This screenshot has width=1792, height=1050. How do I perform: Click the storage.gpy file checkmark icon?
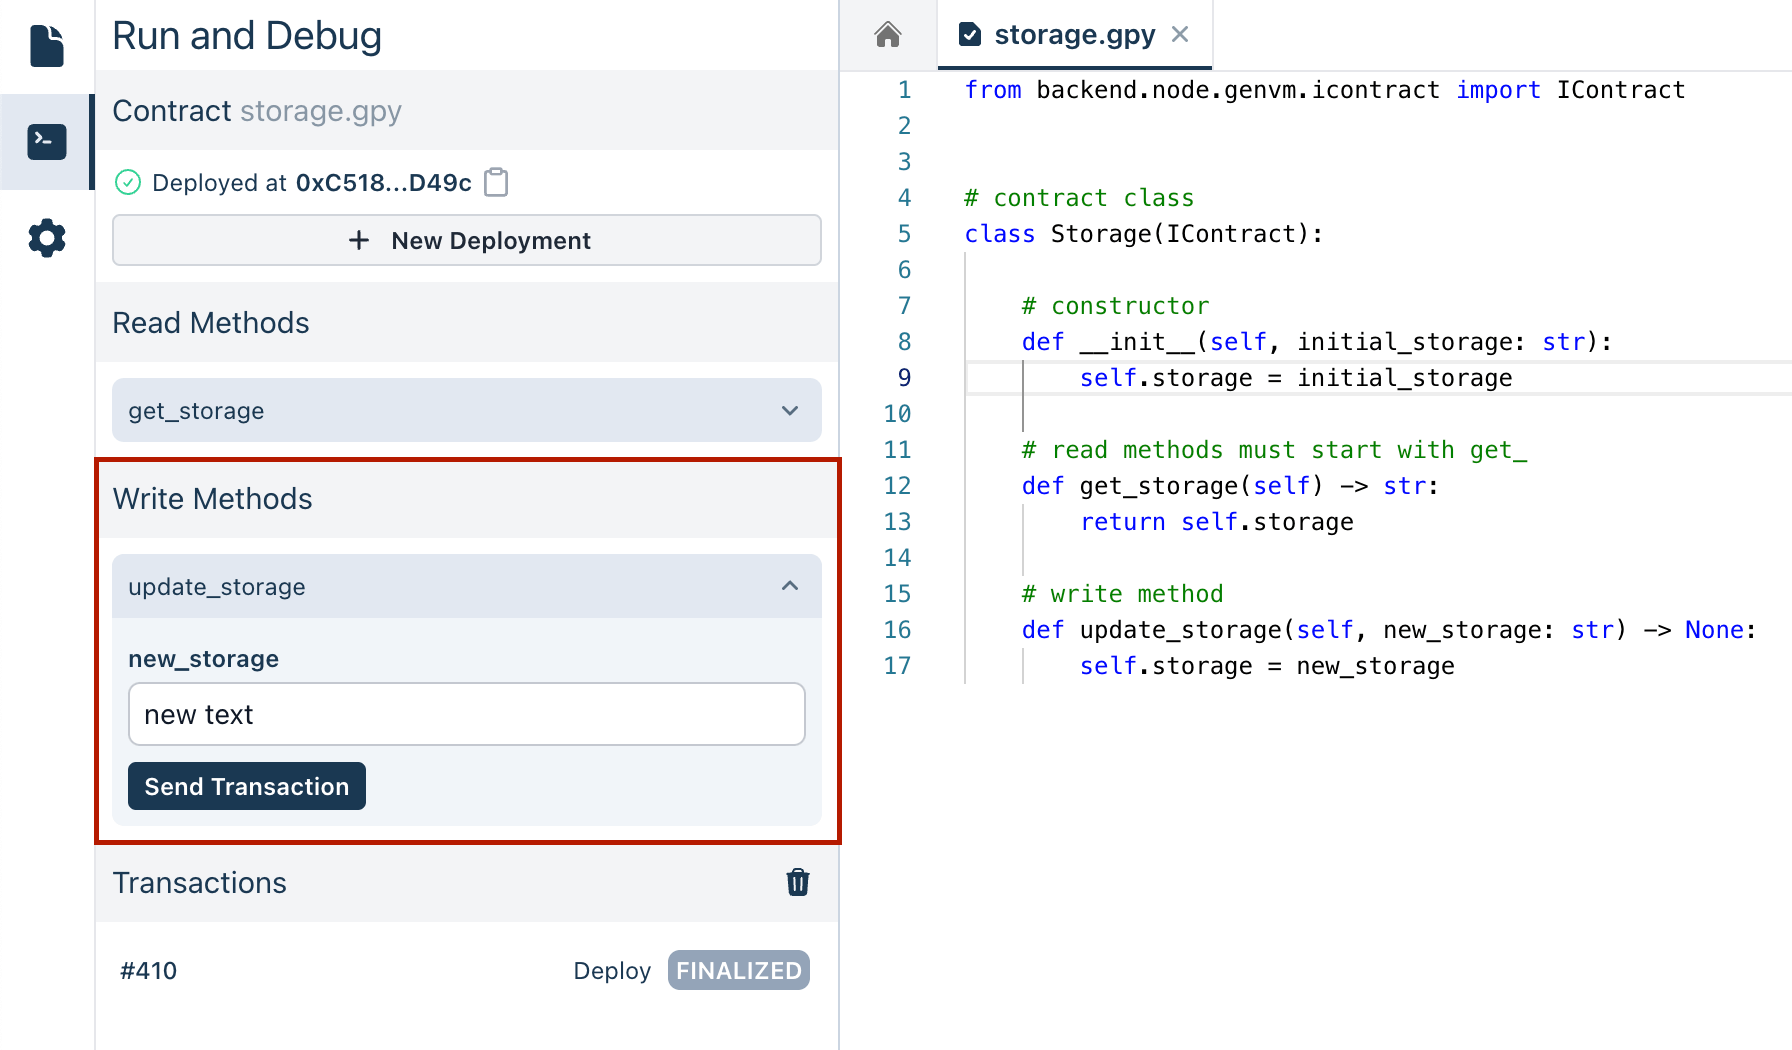click(x=969, y=35)
